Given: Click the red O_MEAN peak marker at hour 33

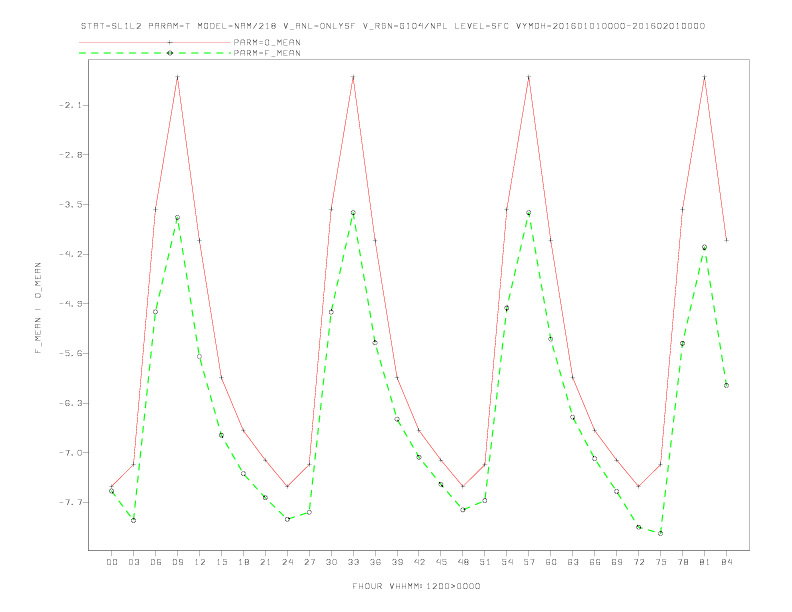Looking at the screenshot, I should coord(353,77).
